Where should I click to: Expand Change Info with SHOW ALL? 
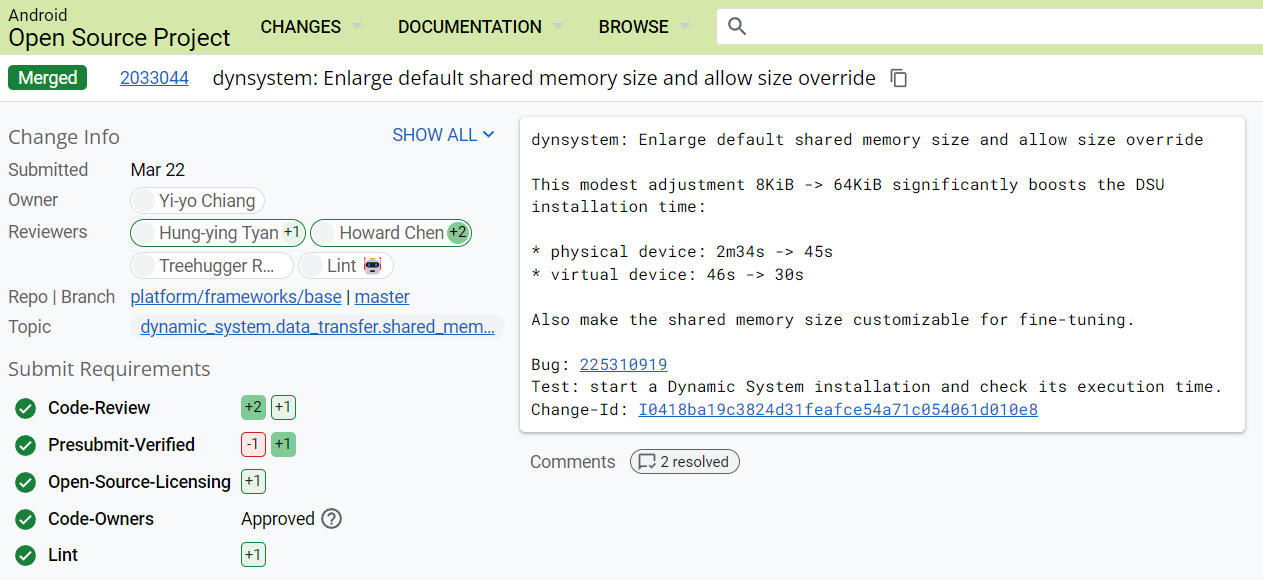[x=443, y=135]
